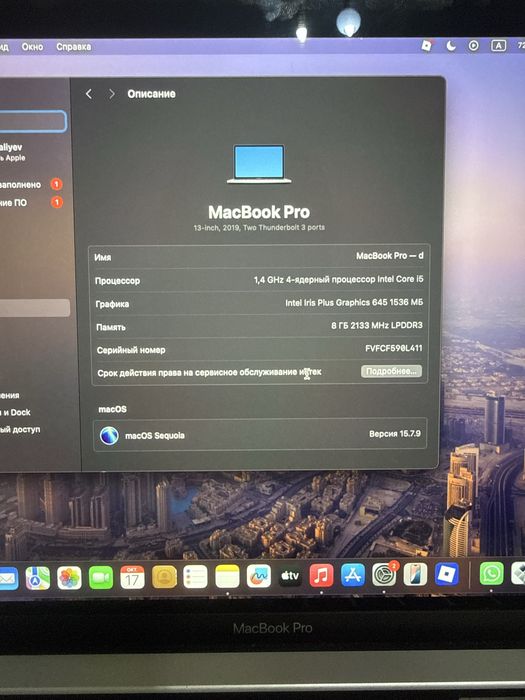
Task: Open the Apple account entry in sidebar
Action: pos(12,152)
